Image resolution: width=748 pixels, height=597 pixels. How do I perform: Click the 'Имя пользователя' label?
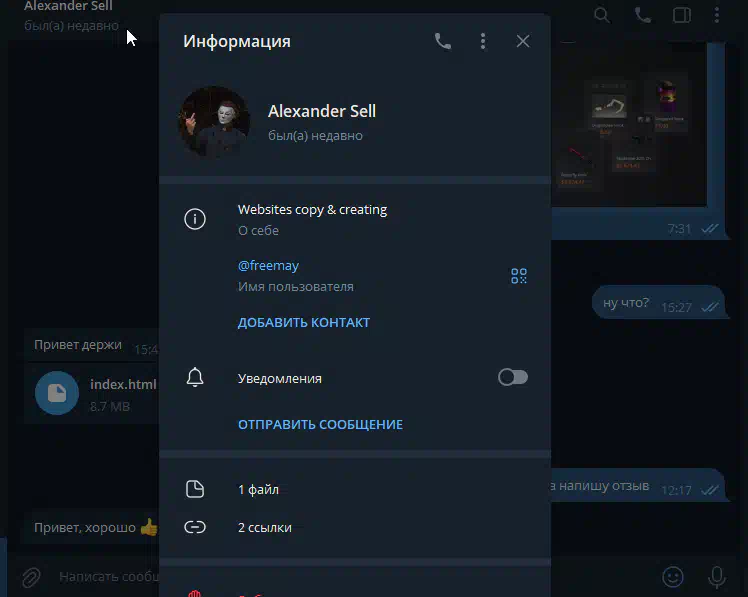coord(296,287)
